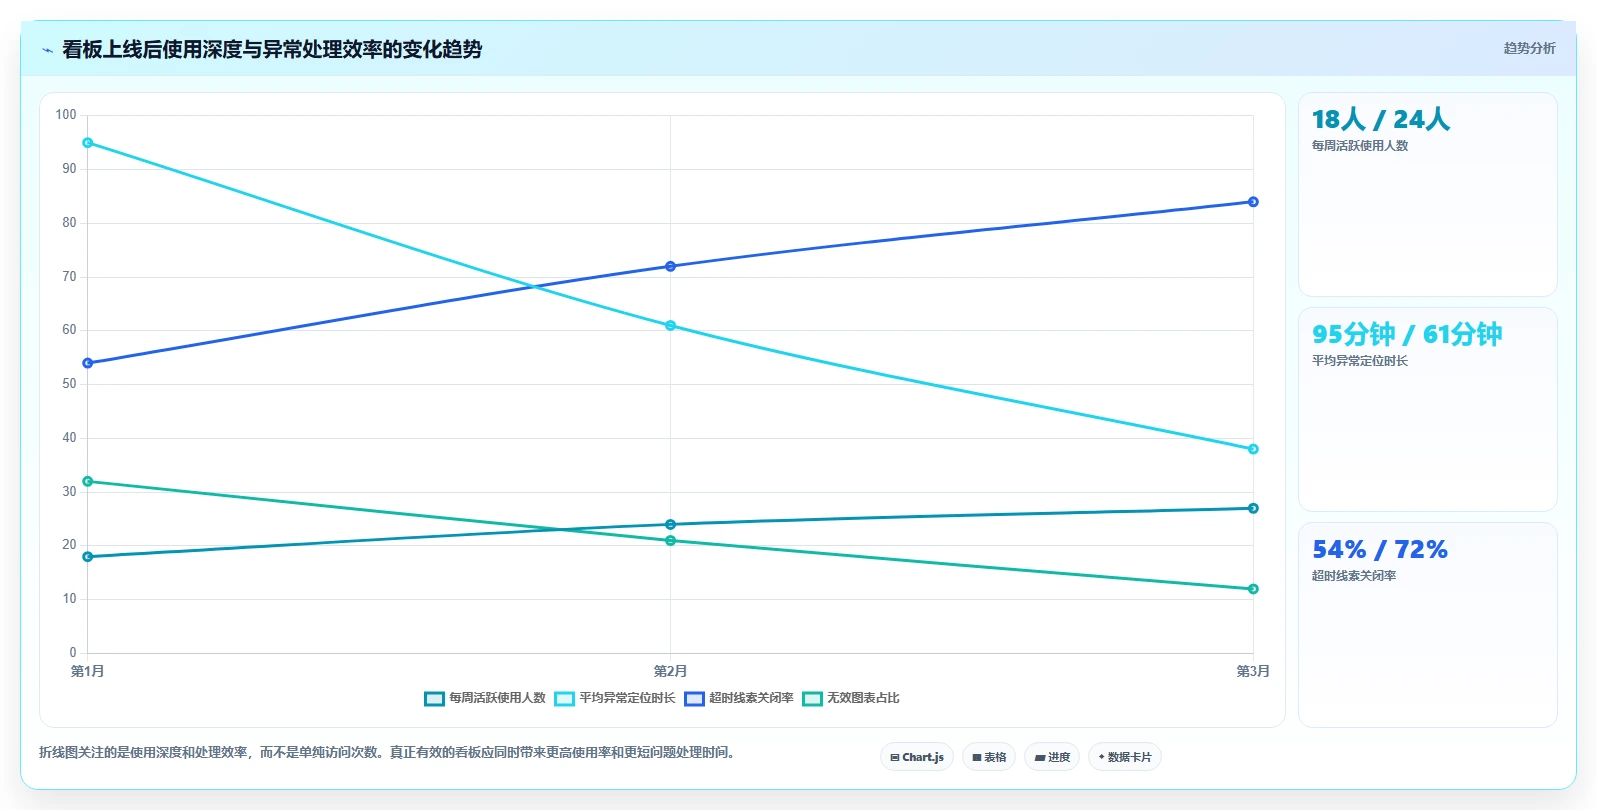The image size is (1597, 810).
Task: Click the 平均异常定位时长 legend color box
Action: [x=564, y=699]
